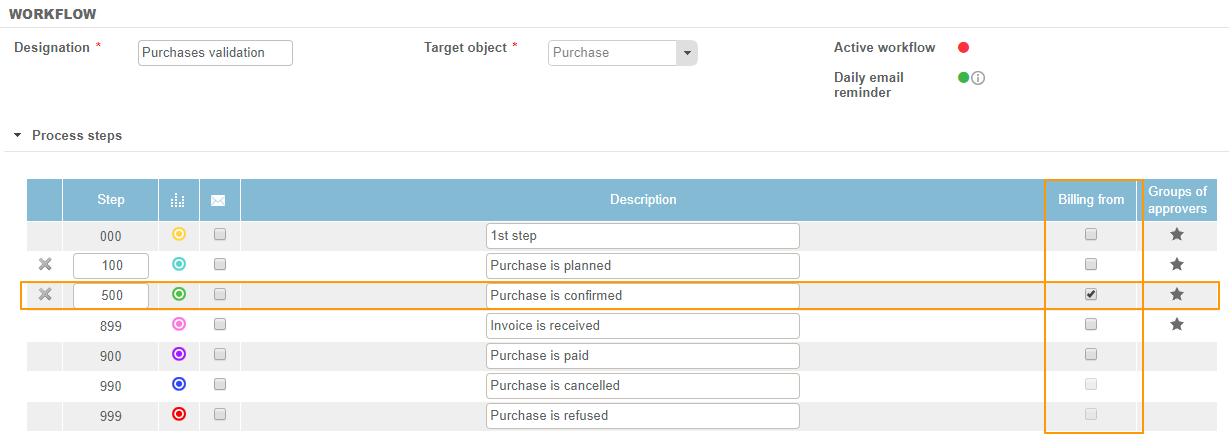Delete the step 100 row

45,265
